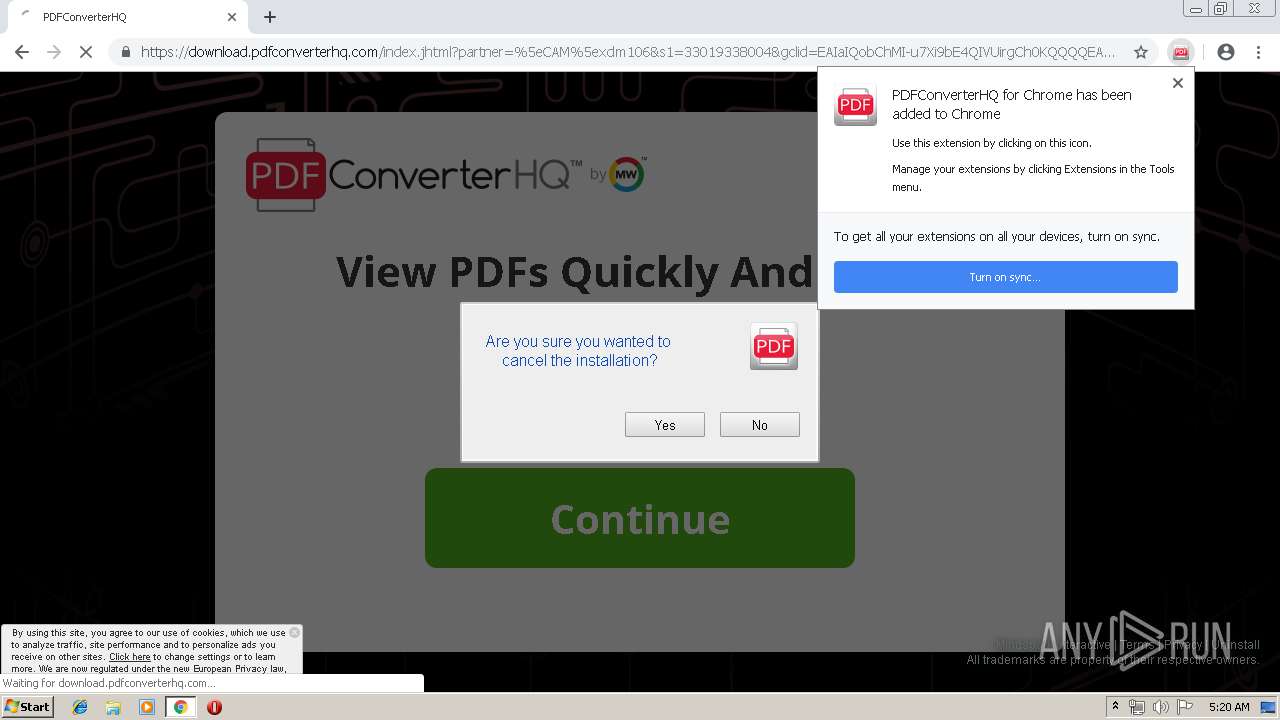Open the Windows Start menu
Image resolution: width=1280 pixels, height=720 pixels.
pos(27,706)
